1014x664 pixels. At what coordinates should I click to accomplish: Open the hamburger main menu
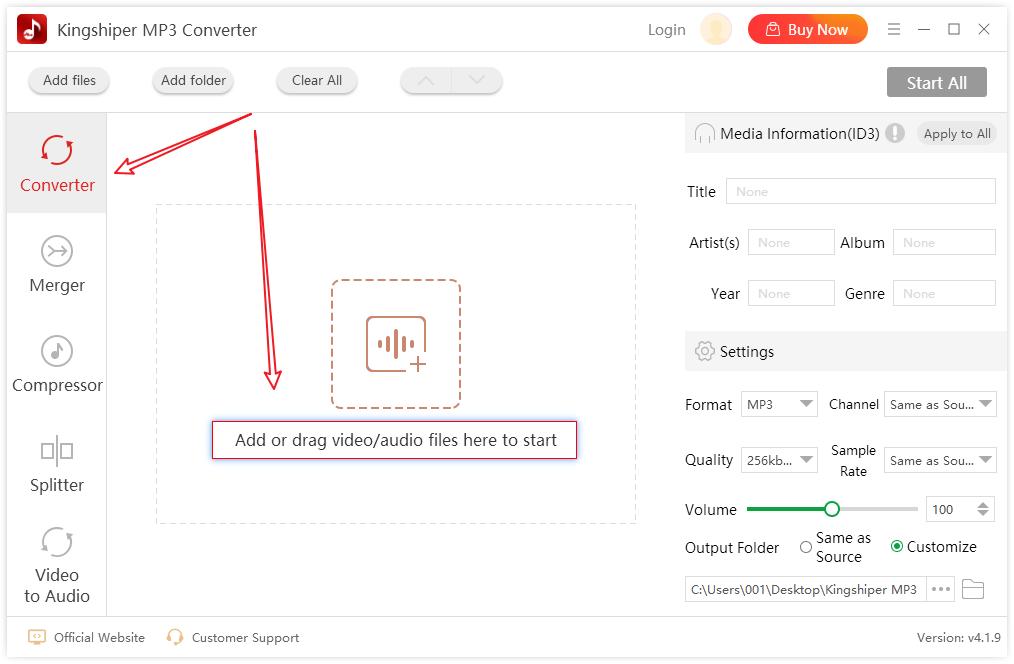click(894, 30)
